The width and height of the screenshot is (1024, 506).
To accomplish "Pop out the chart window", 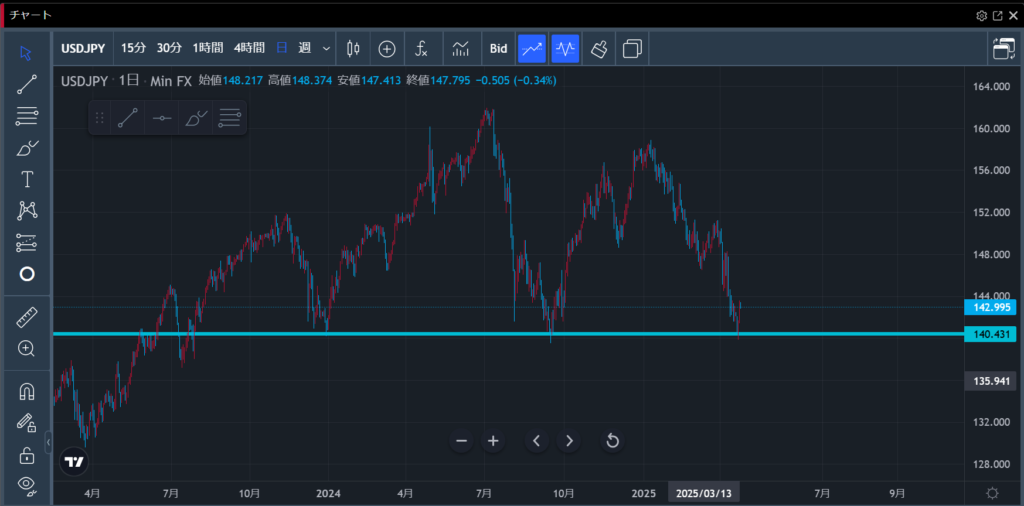I will pyautogui.click(x=998, y=16).
